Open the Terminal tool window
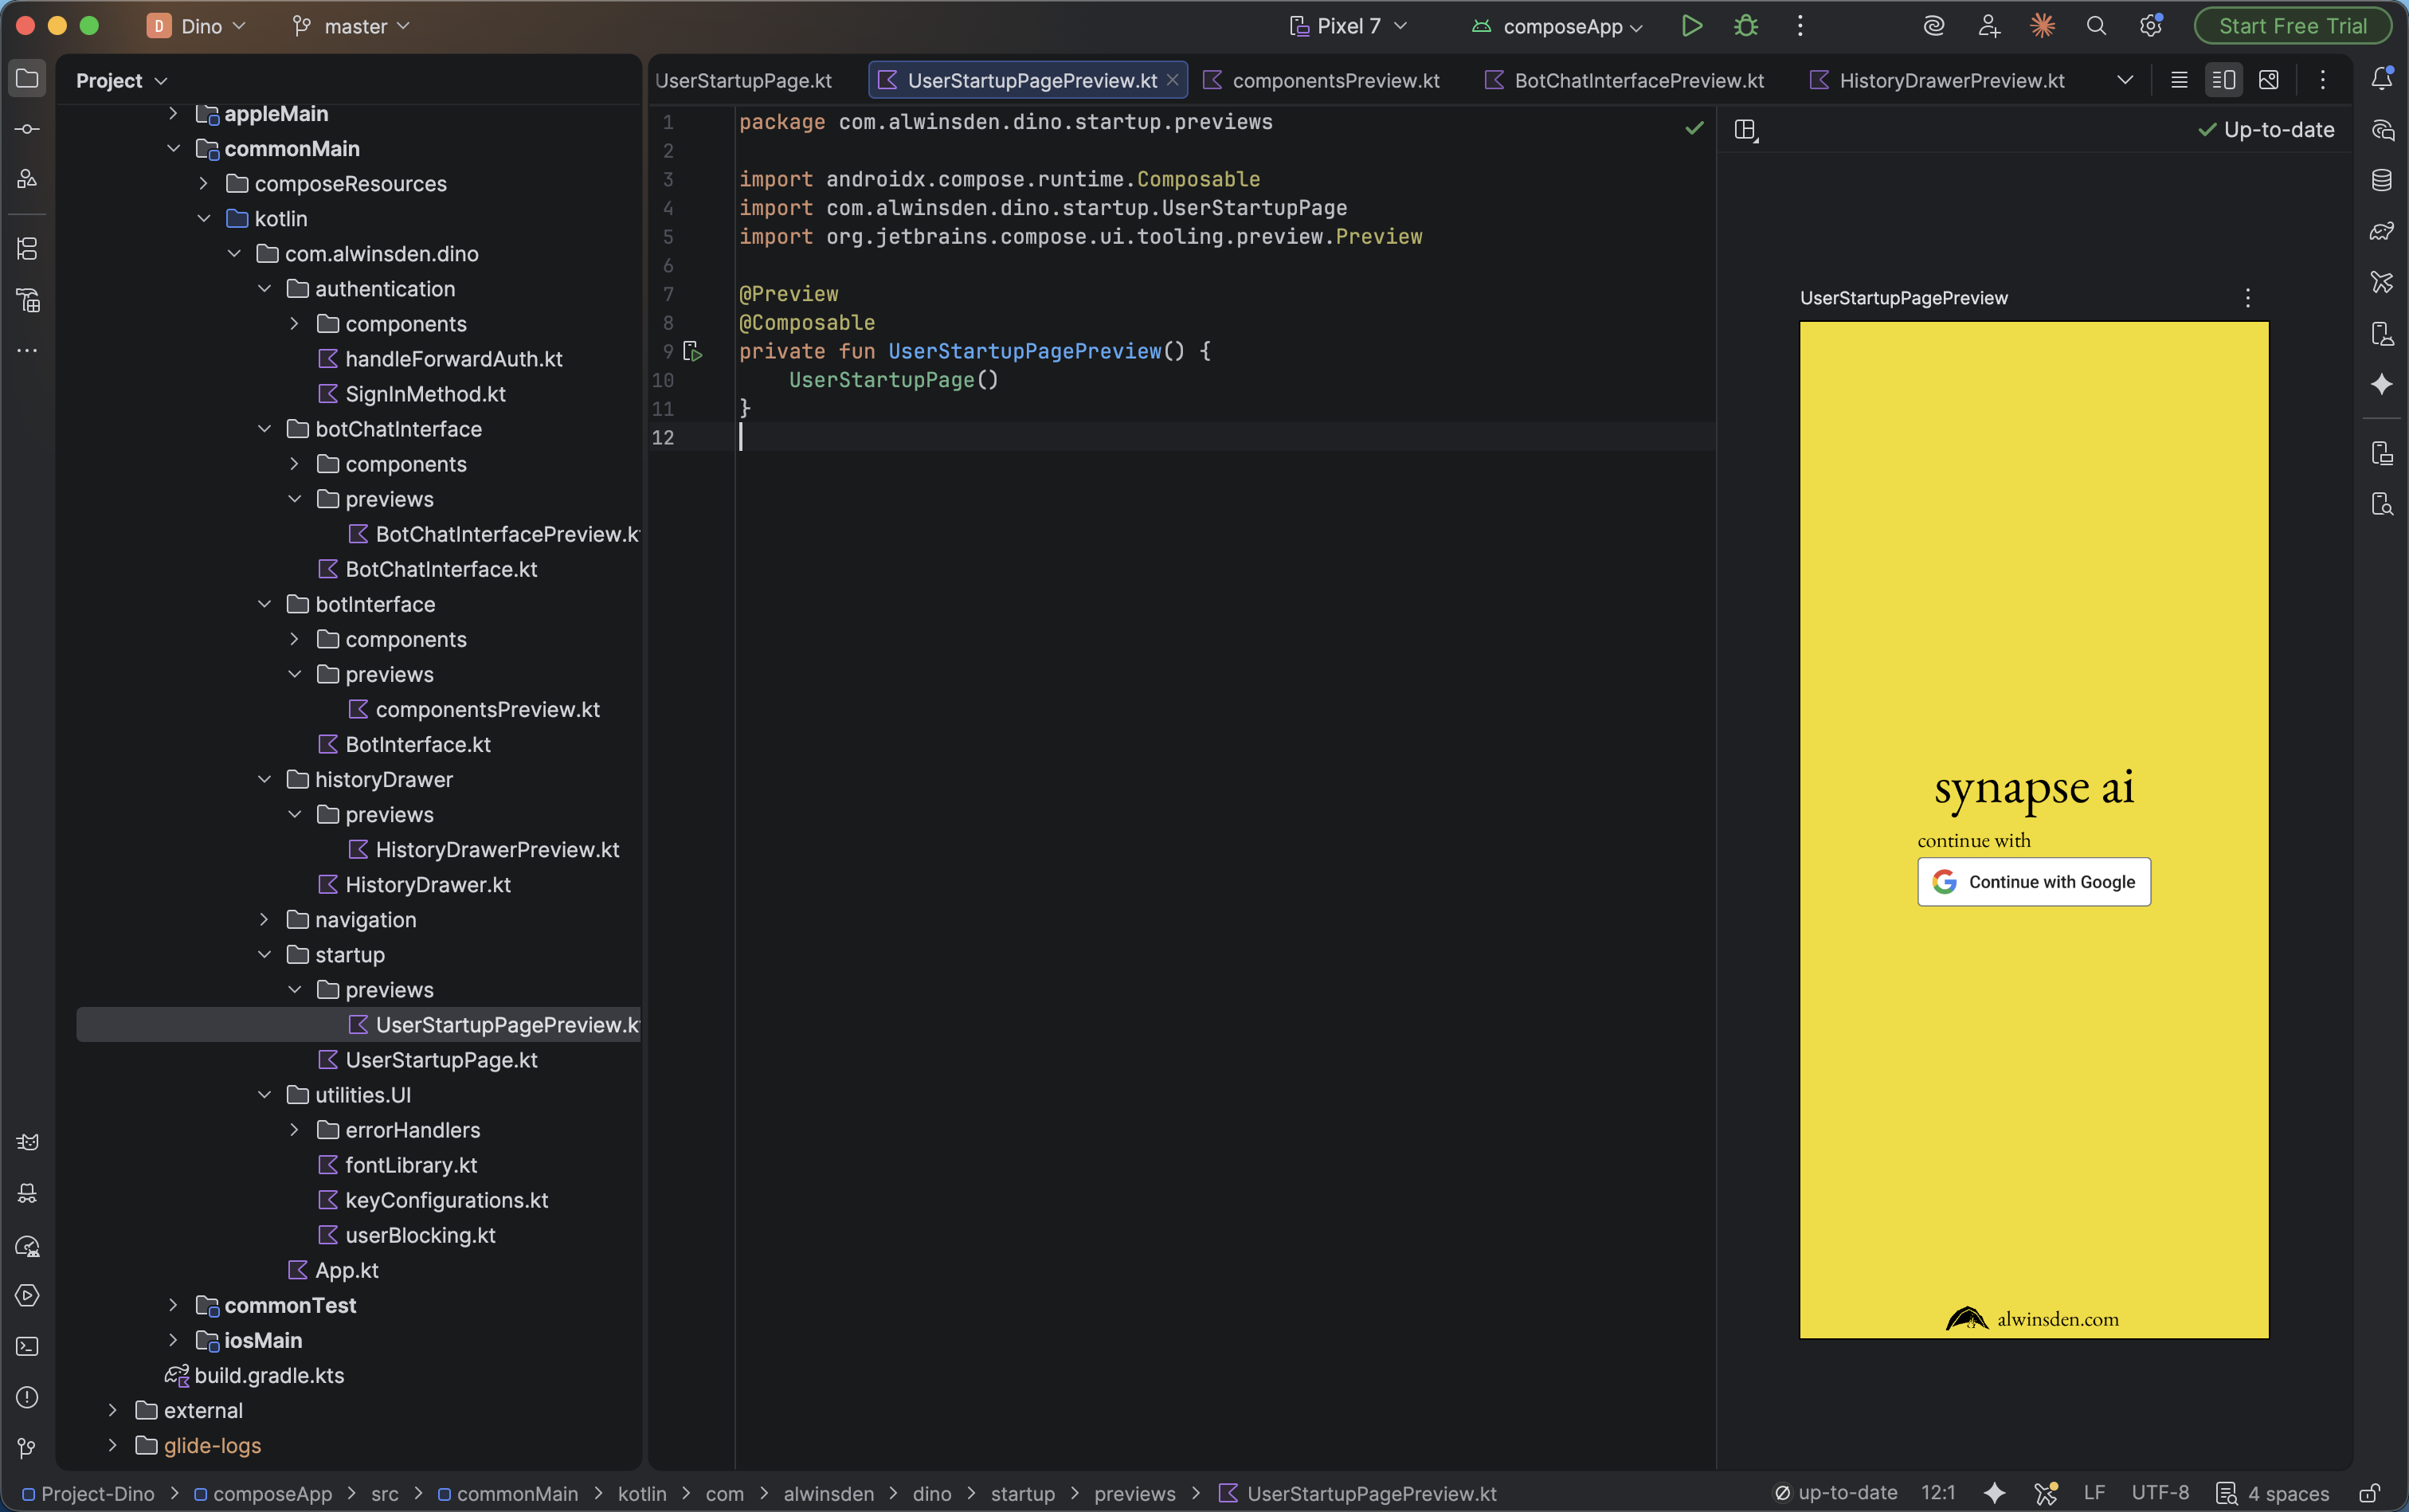 pos(27,1346)
